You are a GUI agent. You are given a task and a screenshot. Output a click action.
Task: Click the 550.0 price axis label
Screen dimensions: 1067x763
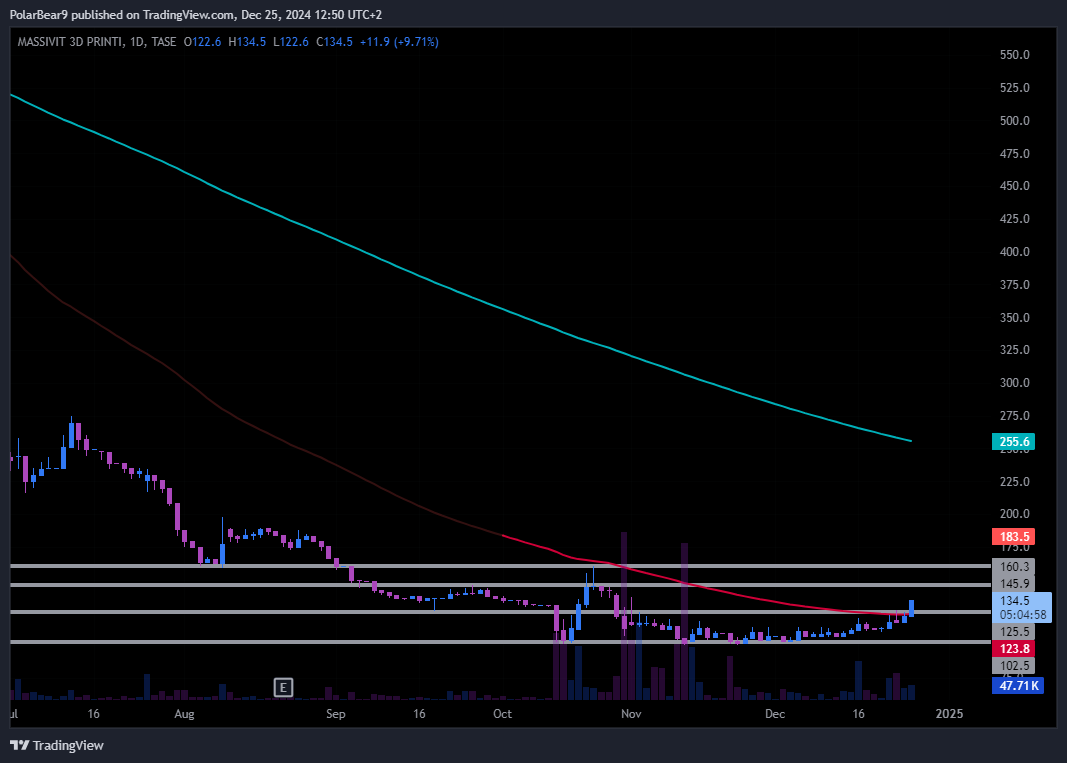1015,54
